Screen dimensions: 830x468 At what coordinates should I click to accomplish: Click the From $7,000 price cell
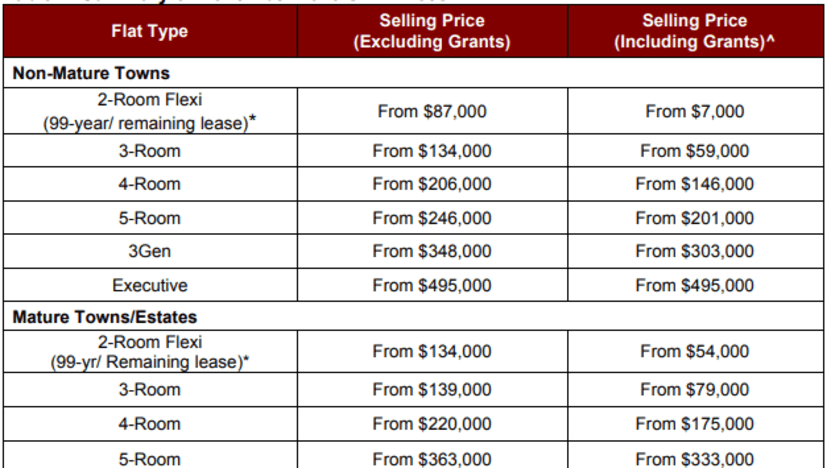(695, 111)
